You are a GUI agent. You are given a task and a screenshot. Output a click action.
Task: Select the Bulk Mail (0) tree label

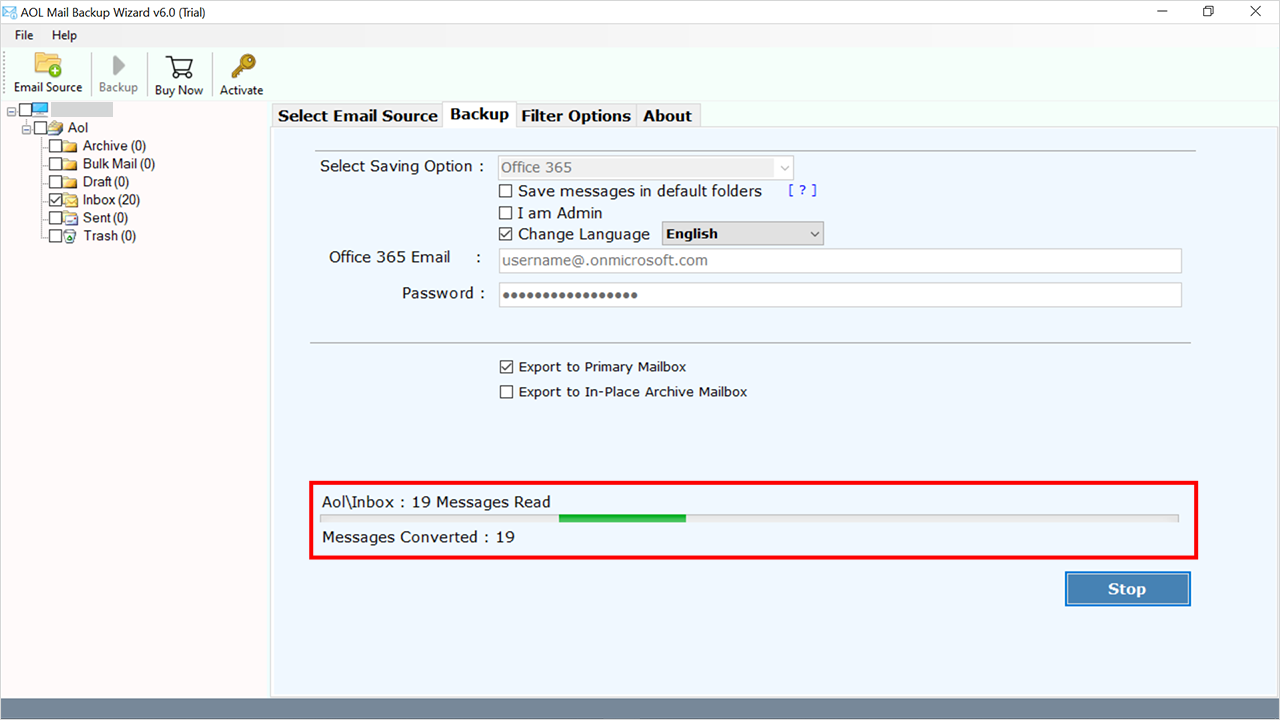point(119,164)
